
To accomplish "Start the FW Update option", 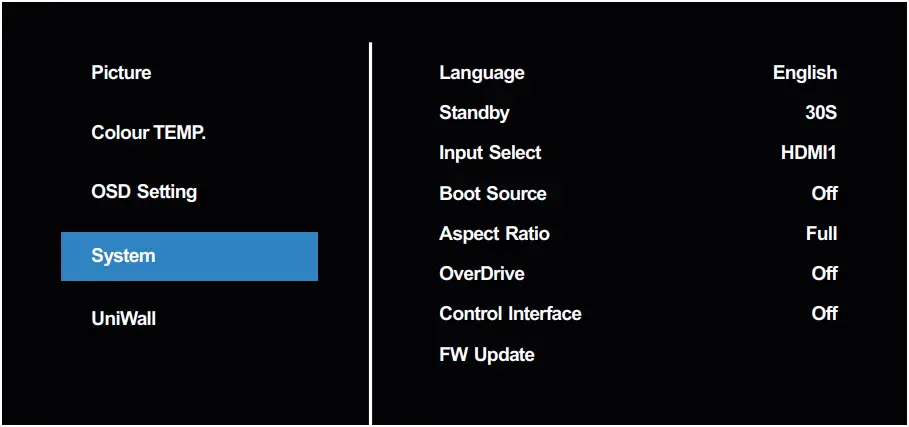I will point(486,355).
